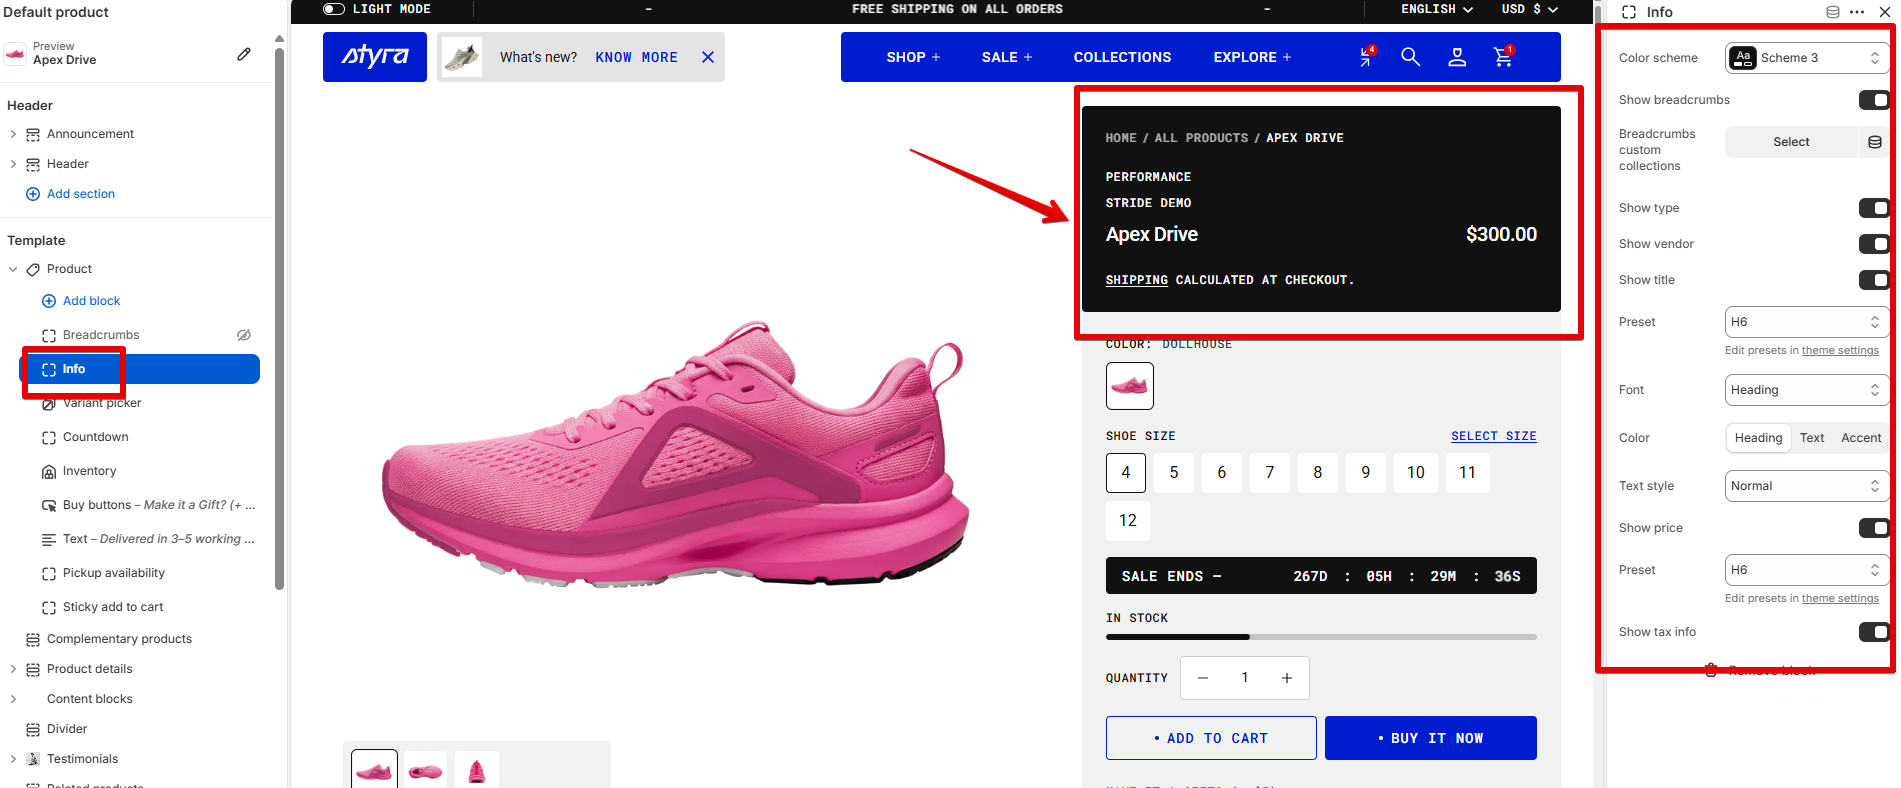
Task: Click the ADD TO CART button
Action: pyautogui.click(x=1211, y=738)
